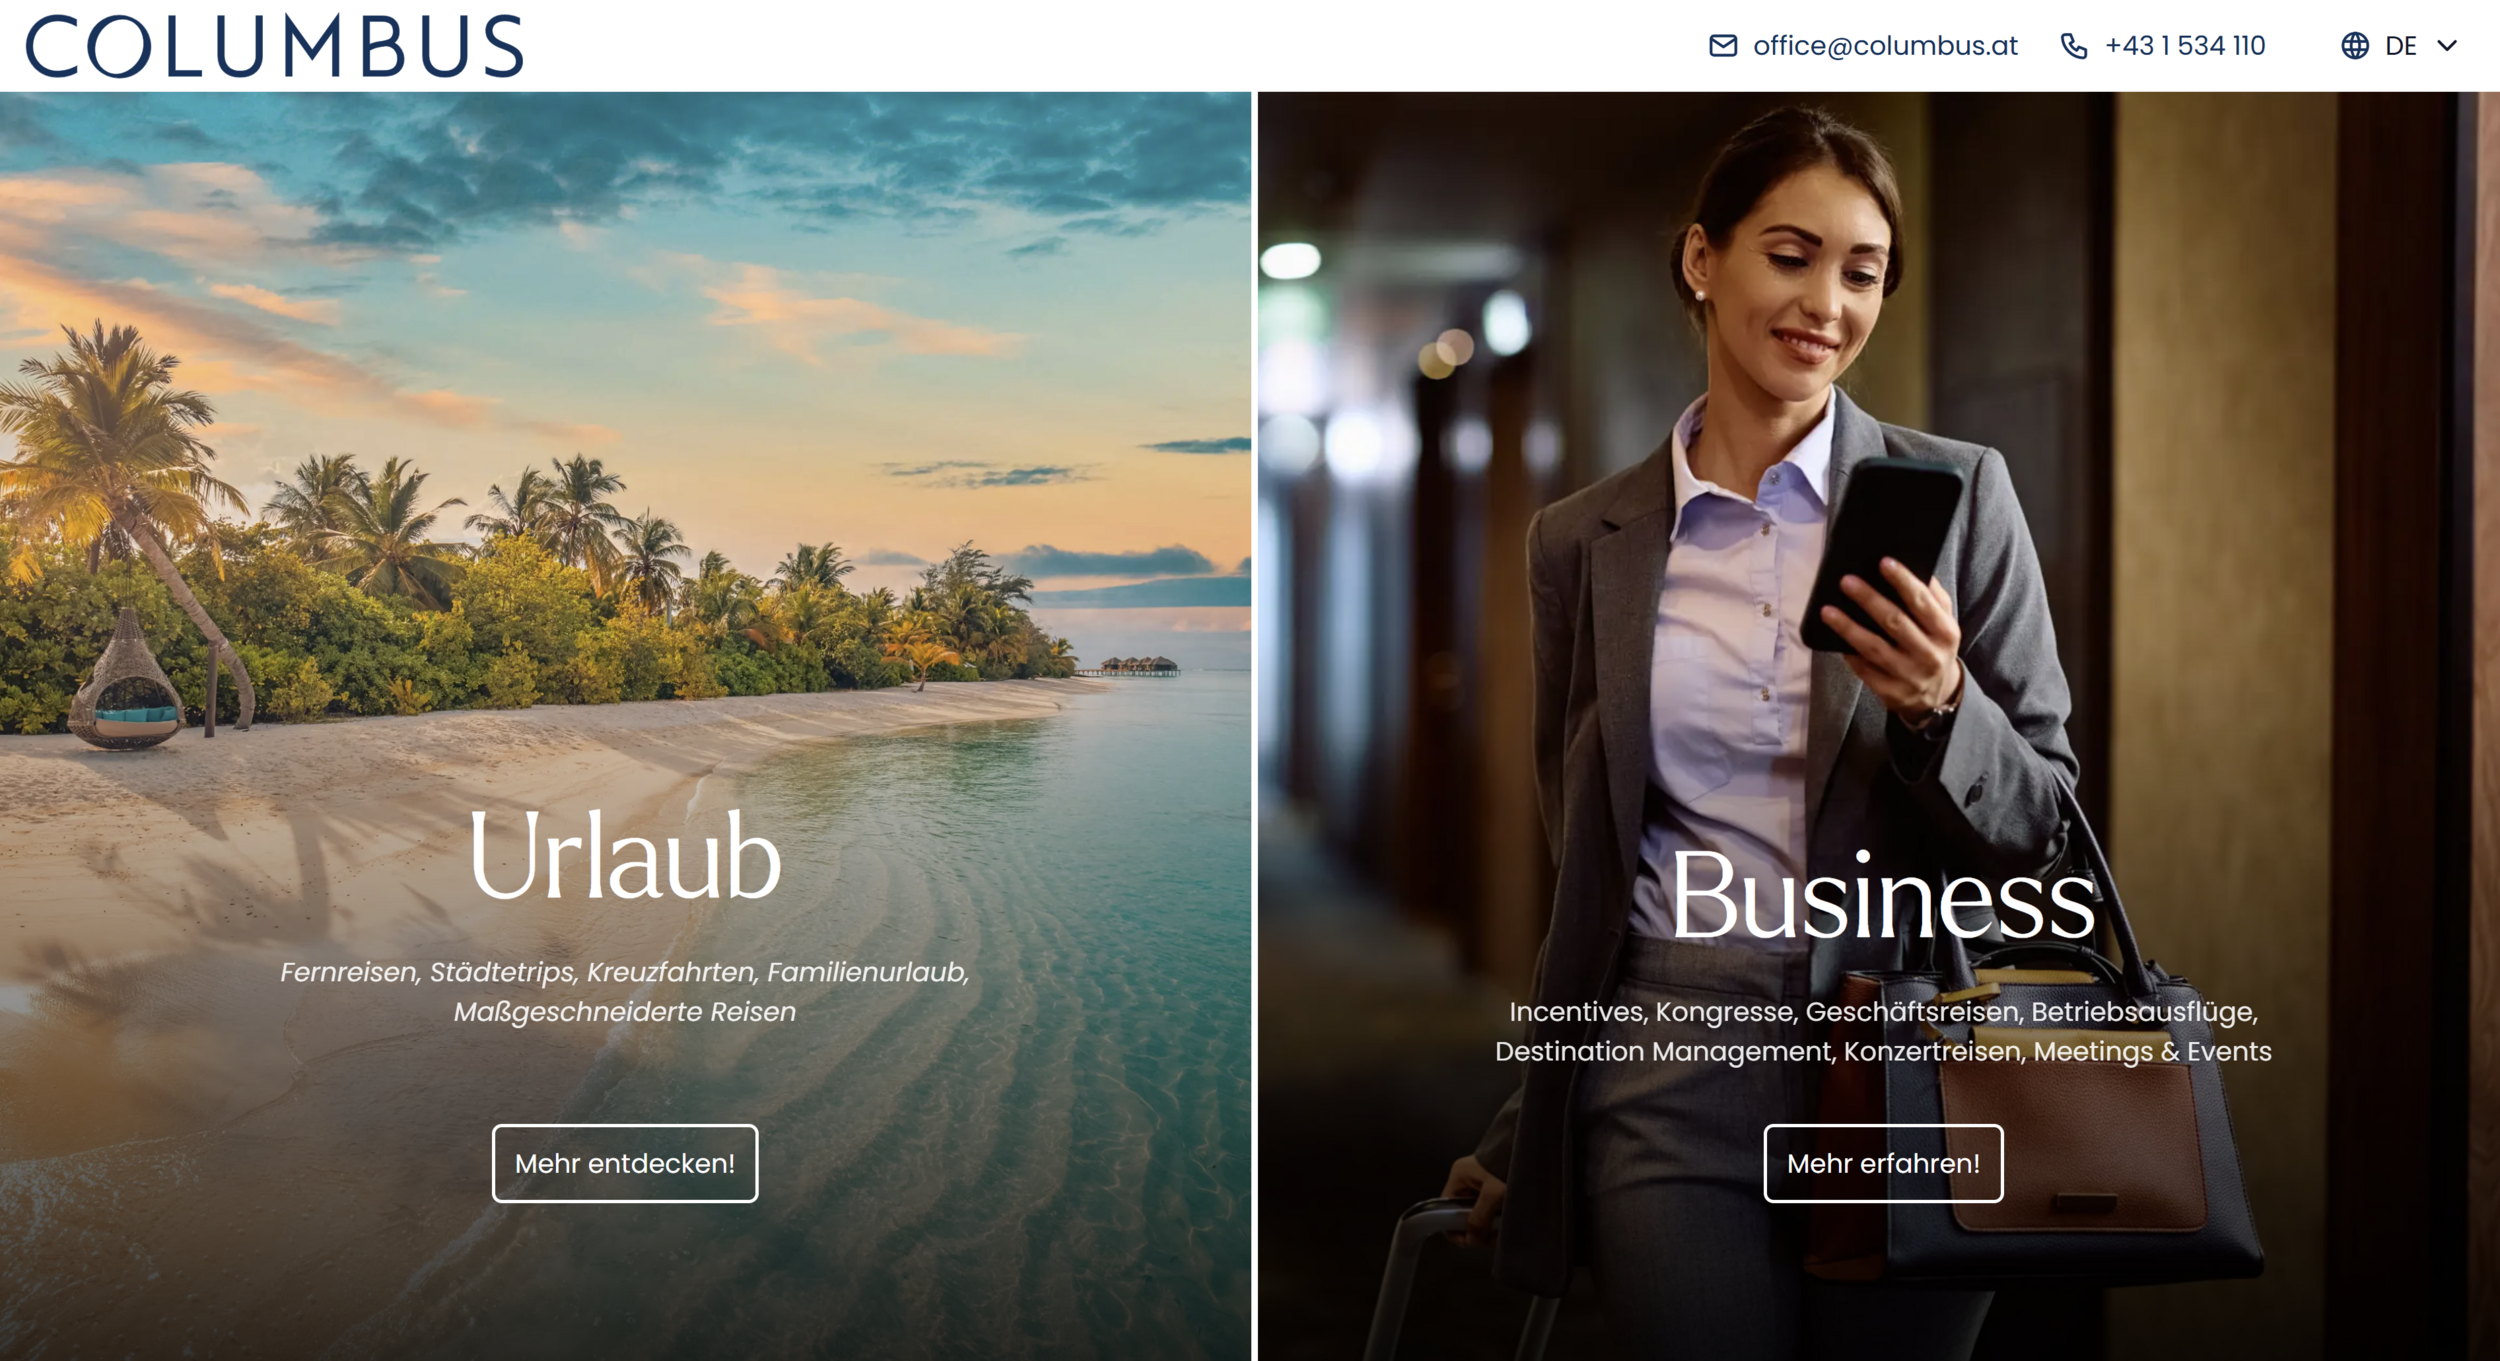Click the Maßgeschneiderte Reisen text line

pyautogui.click(x=625, y=1012)
